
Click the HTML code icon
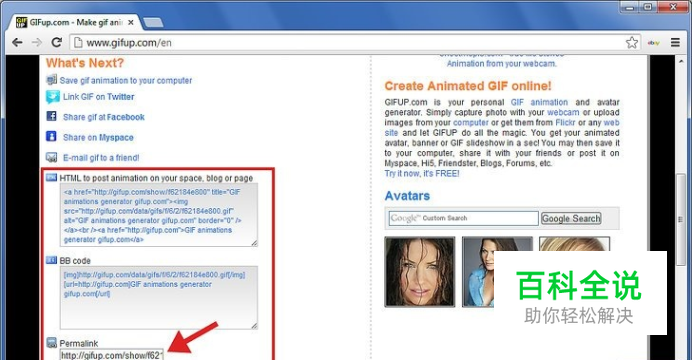tap(52, 177)
